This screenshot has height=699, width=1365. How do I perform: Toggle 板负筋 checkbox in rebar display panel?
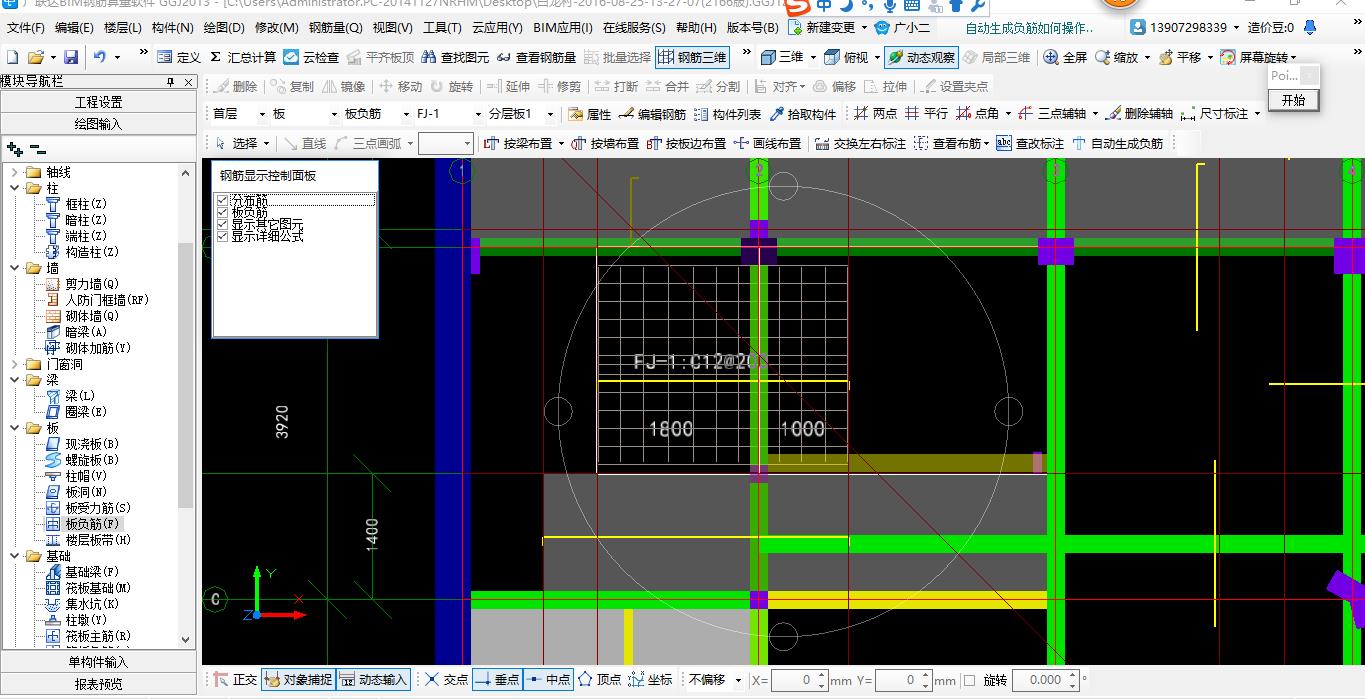[x=223, y=212]
